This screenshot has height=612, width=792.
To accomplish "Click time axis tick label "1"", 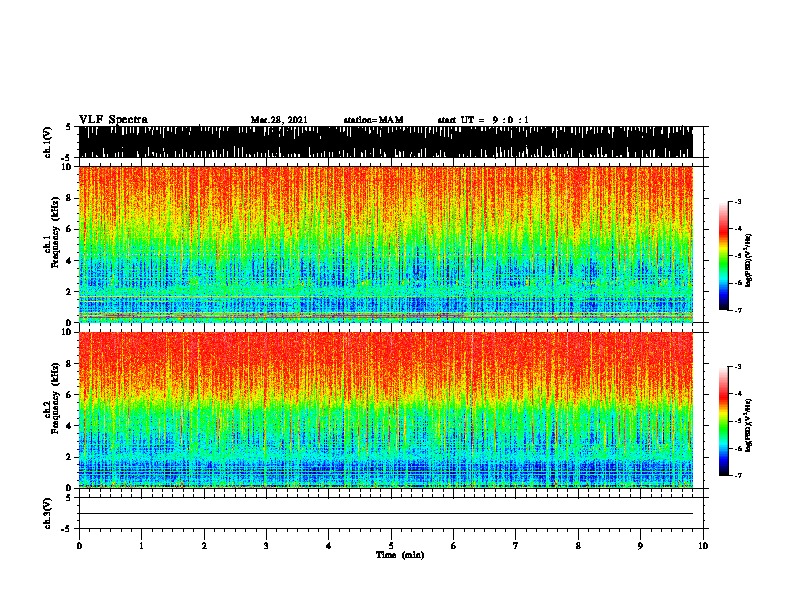I will pyautogui.click(x=141, y=546).
